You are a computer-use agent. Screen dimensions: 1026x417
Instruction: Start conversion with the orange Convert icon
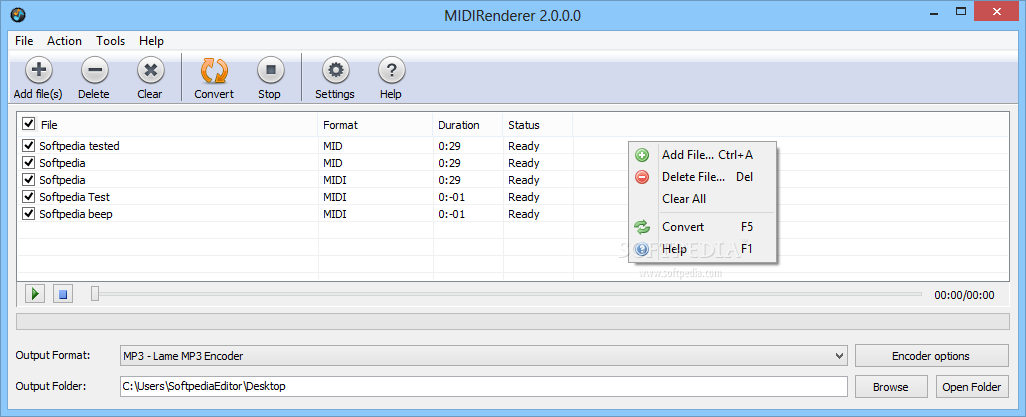click(x=214, y=69)
